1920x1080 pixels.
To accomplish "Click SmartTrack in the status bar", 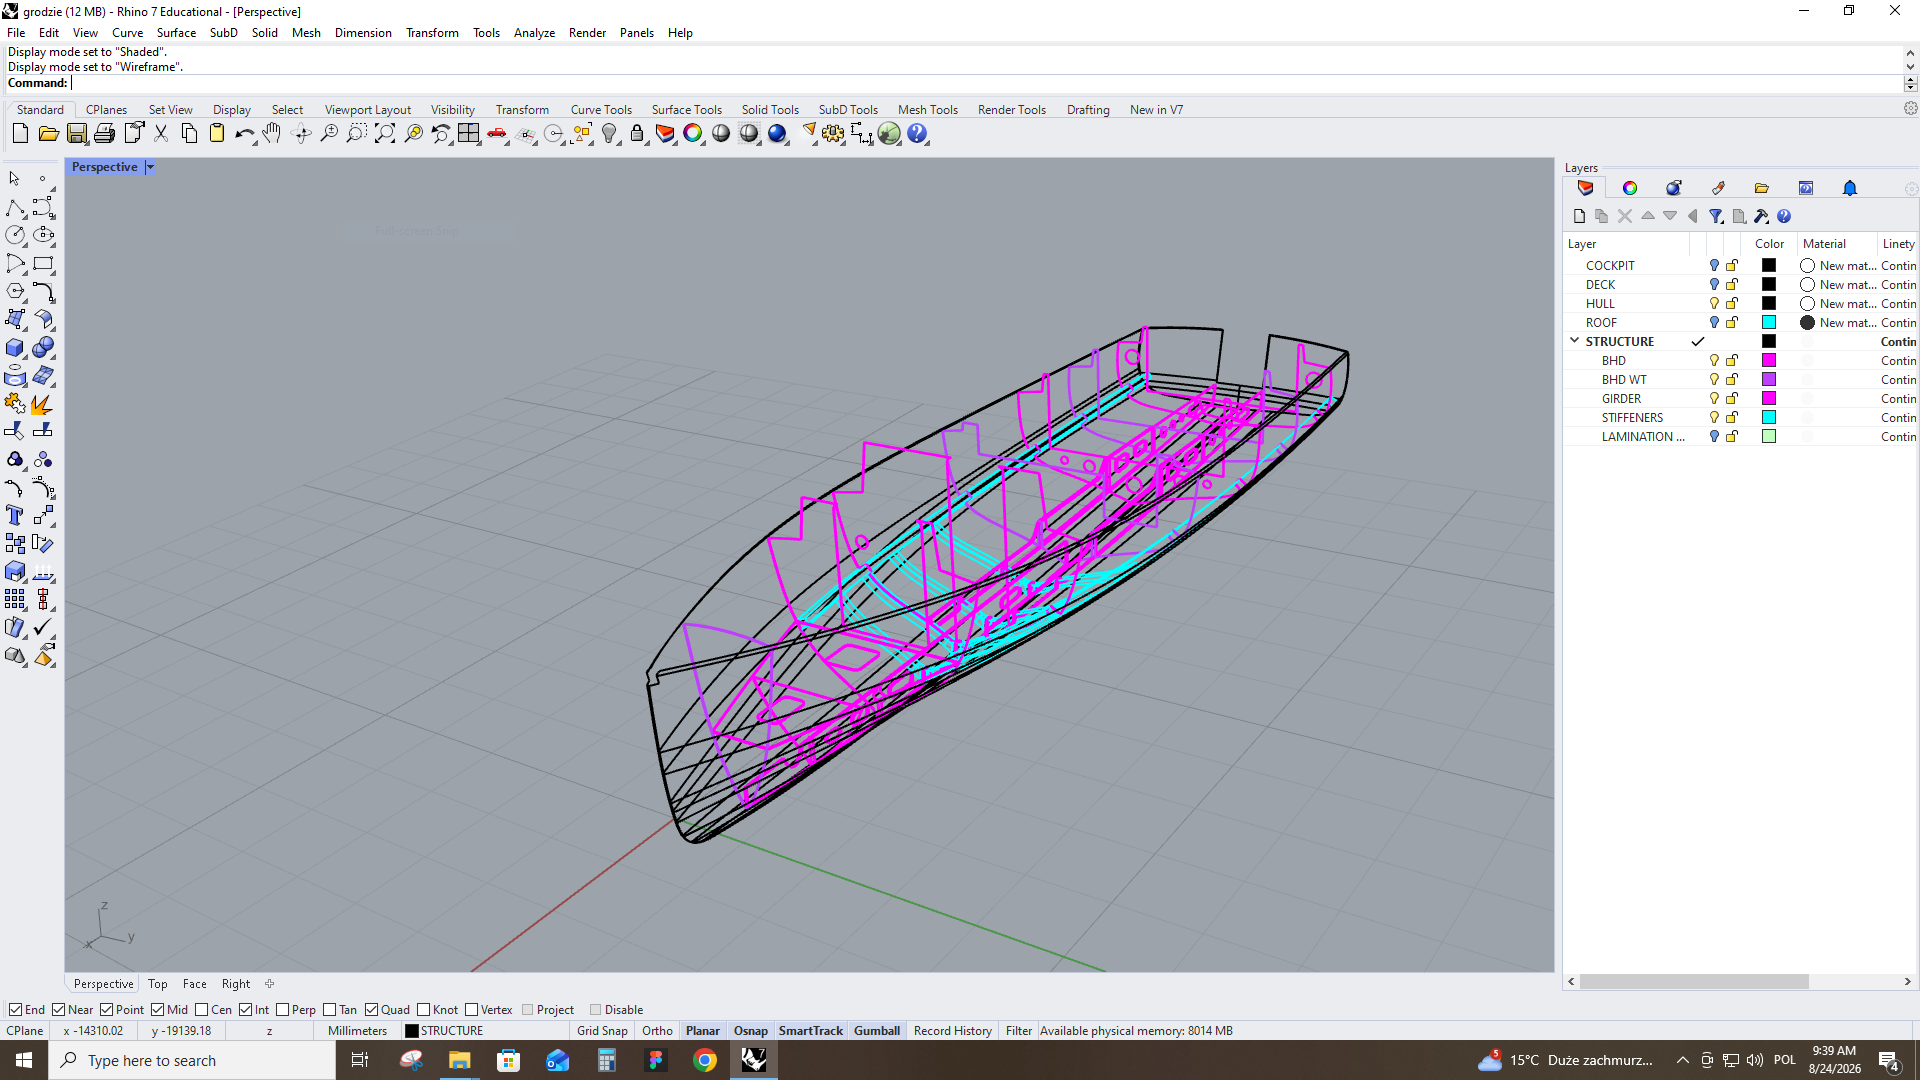I will coord(810,1031).
